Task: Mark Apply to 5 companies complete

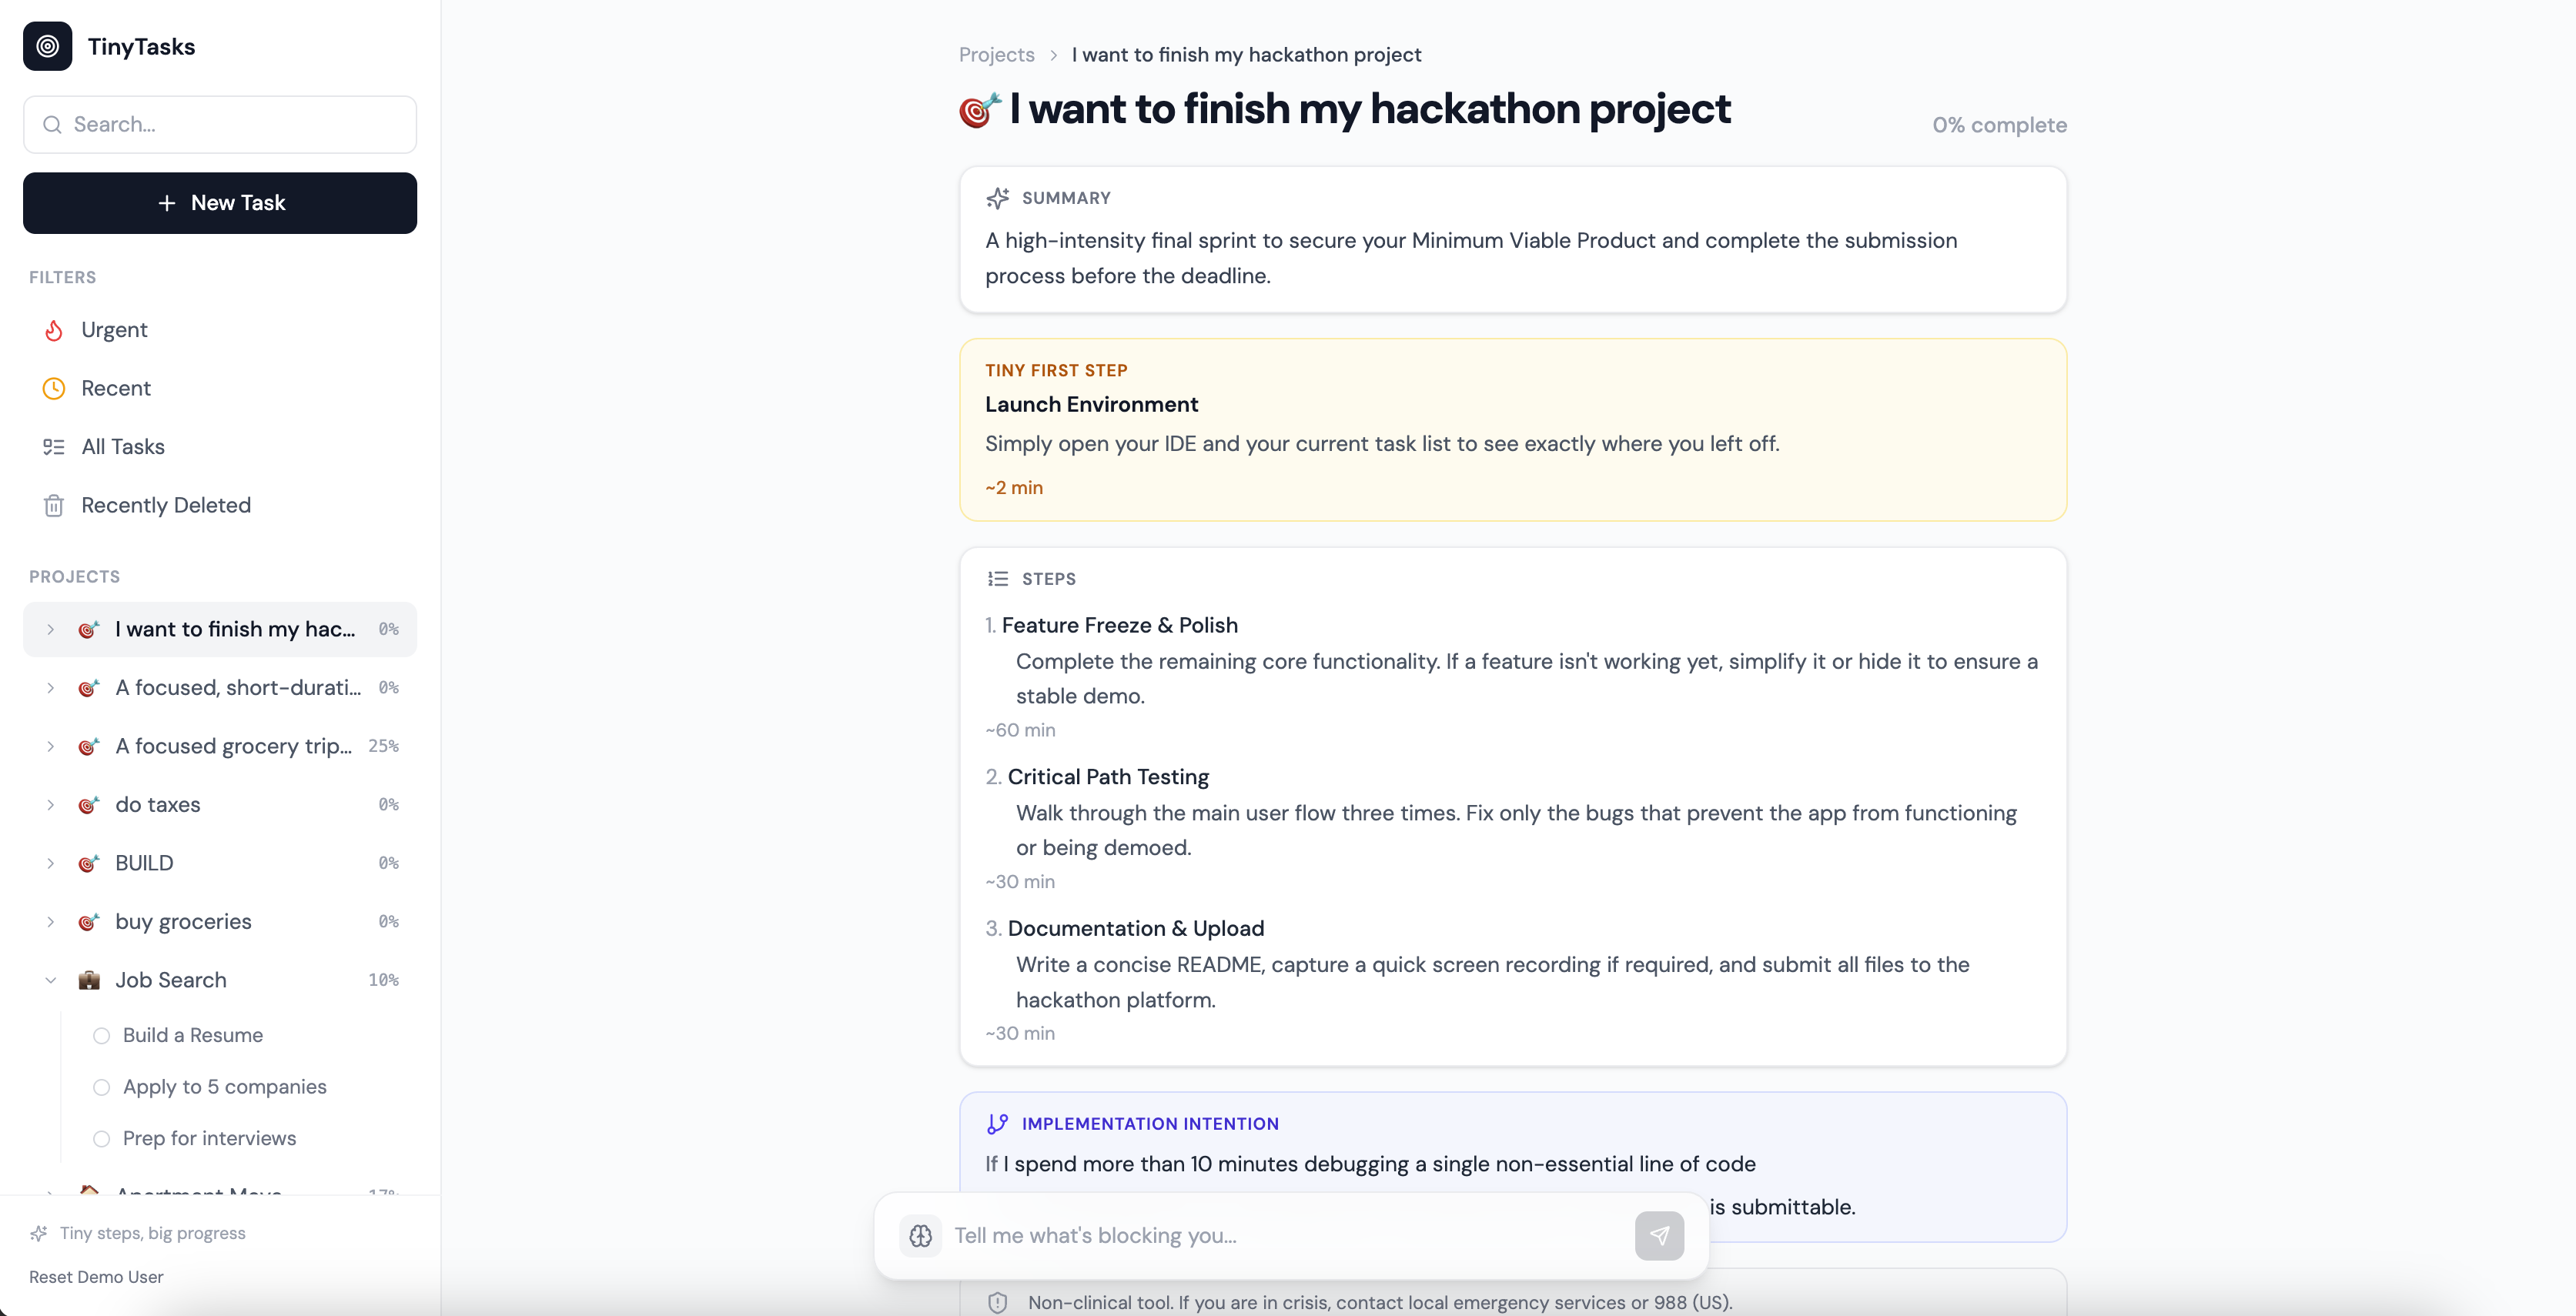Action: click(x=101, y=1087)
